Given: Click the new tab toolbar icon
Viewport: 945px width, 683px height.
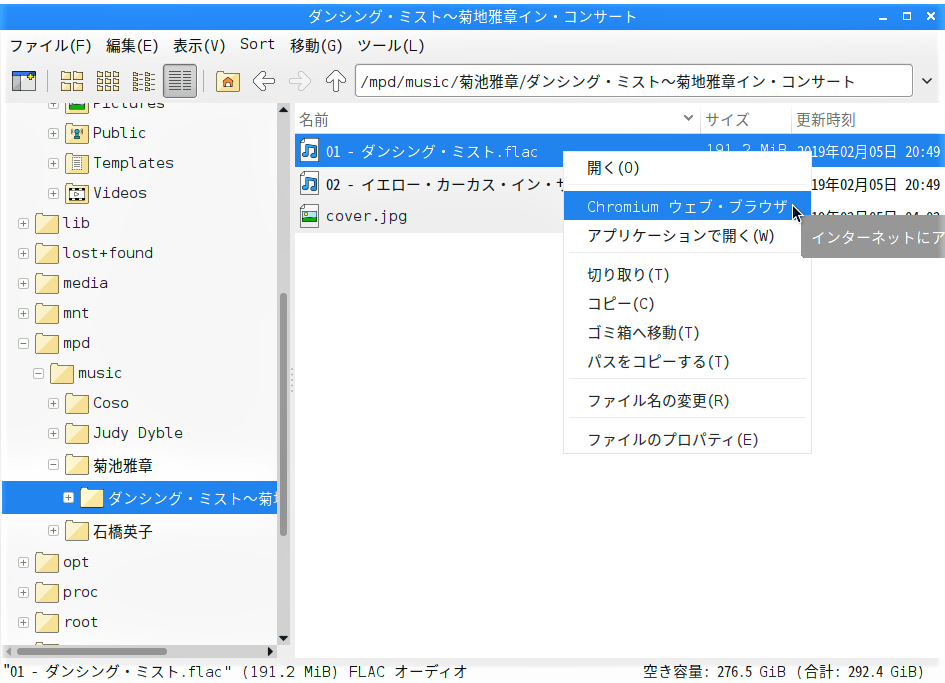Looking at the screenshot, I should click(23, 82).
